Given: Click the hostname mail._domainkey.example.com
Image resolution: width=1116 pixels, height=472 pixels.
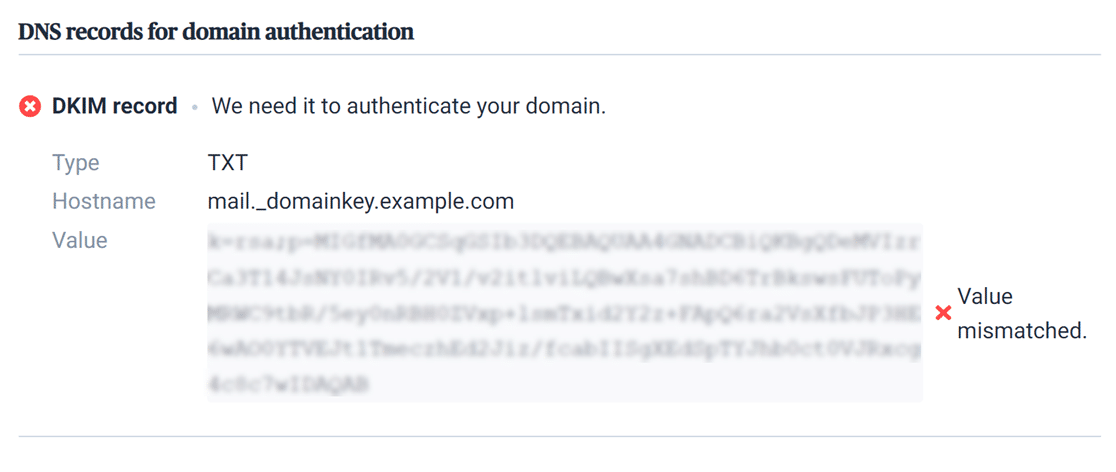Looking at the screenshot, I should pos(361,202).
